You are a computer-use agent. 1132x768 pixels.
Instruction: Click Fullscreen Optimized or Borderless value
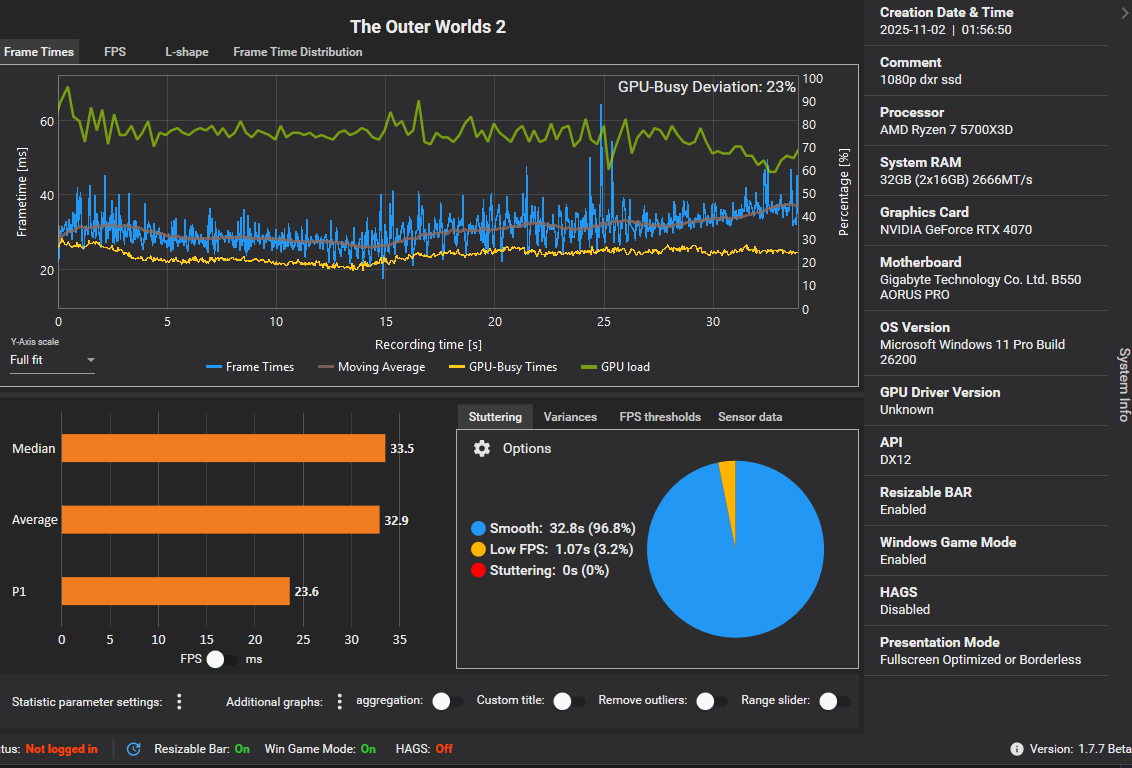(x=980, y=660)
